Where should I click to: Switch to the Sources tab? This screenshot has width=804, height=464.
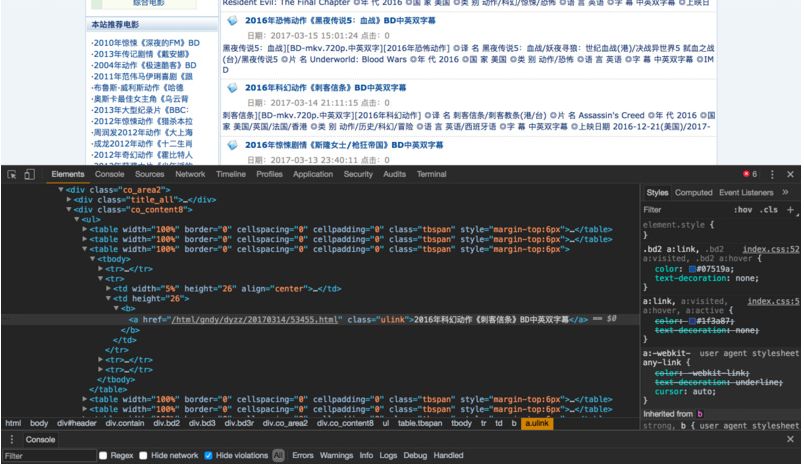click(150, 174)
